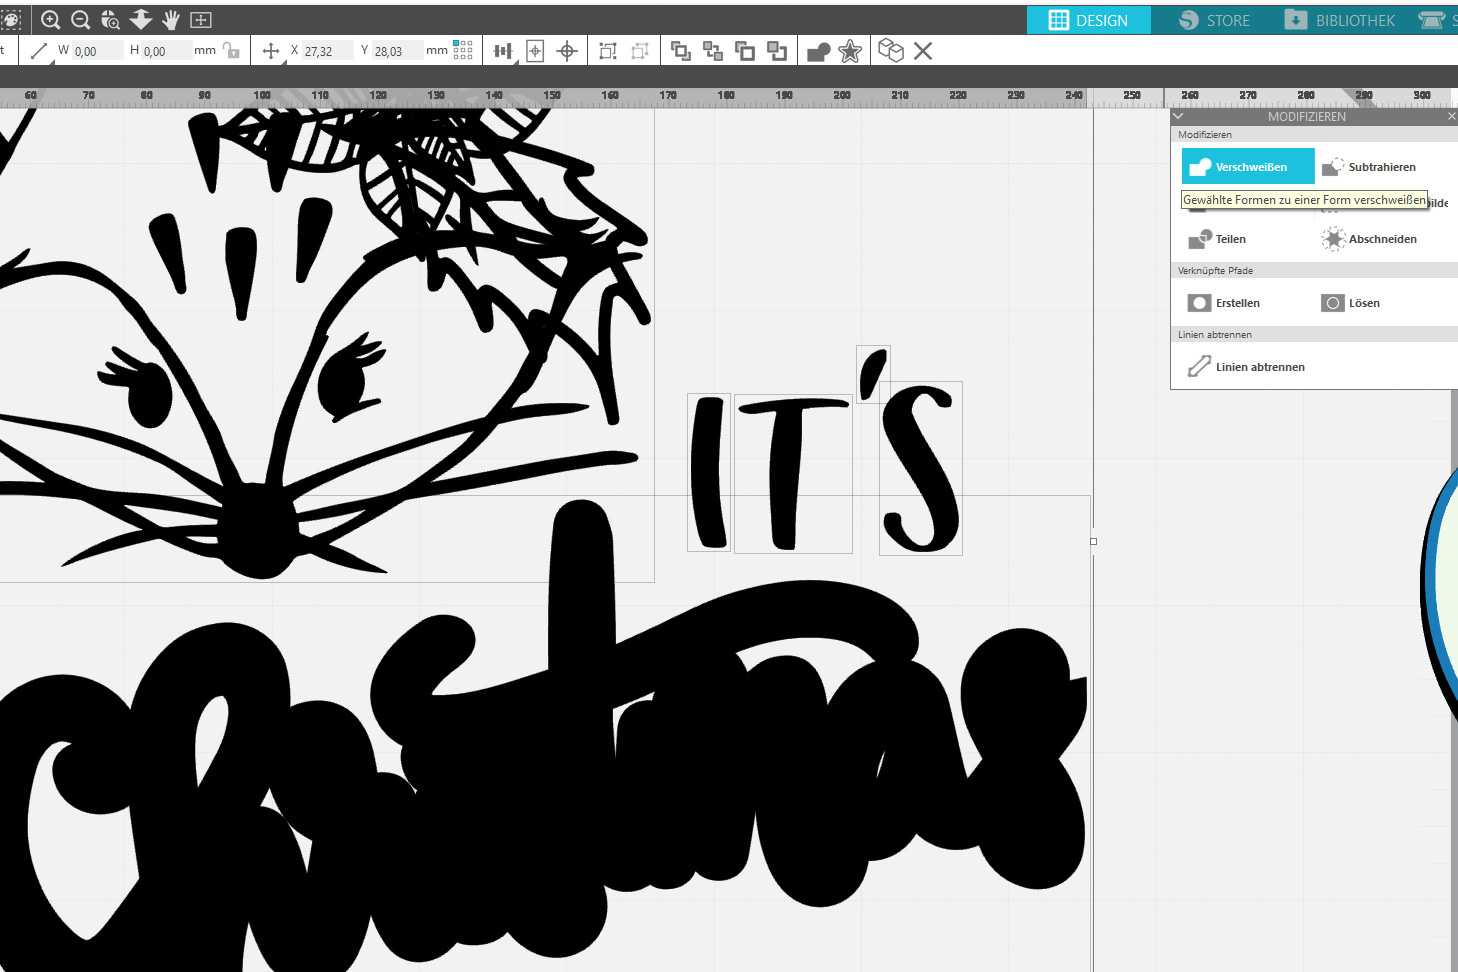Click the Fit to Window icon
The width and height of the screenshot is (1458, 972).
[201, 20]
